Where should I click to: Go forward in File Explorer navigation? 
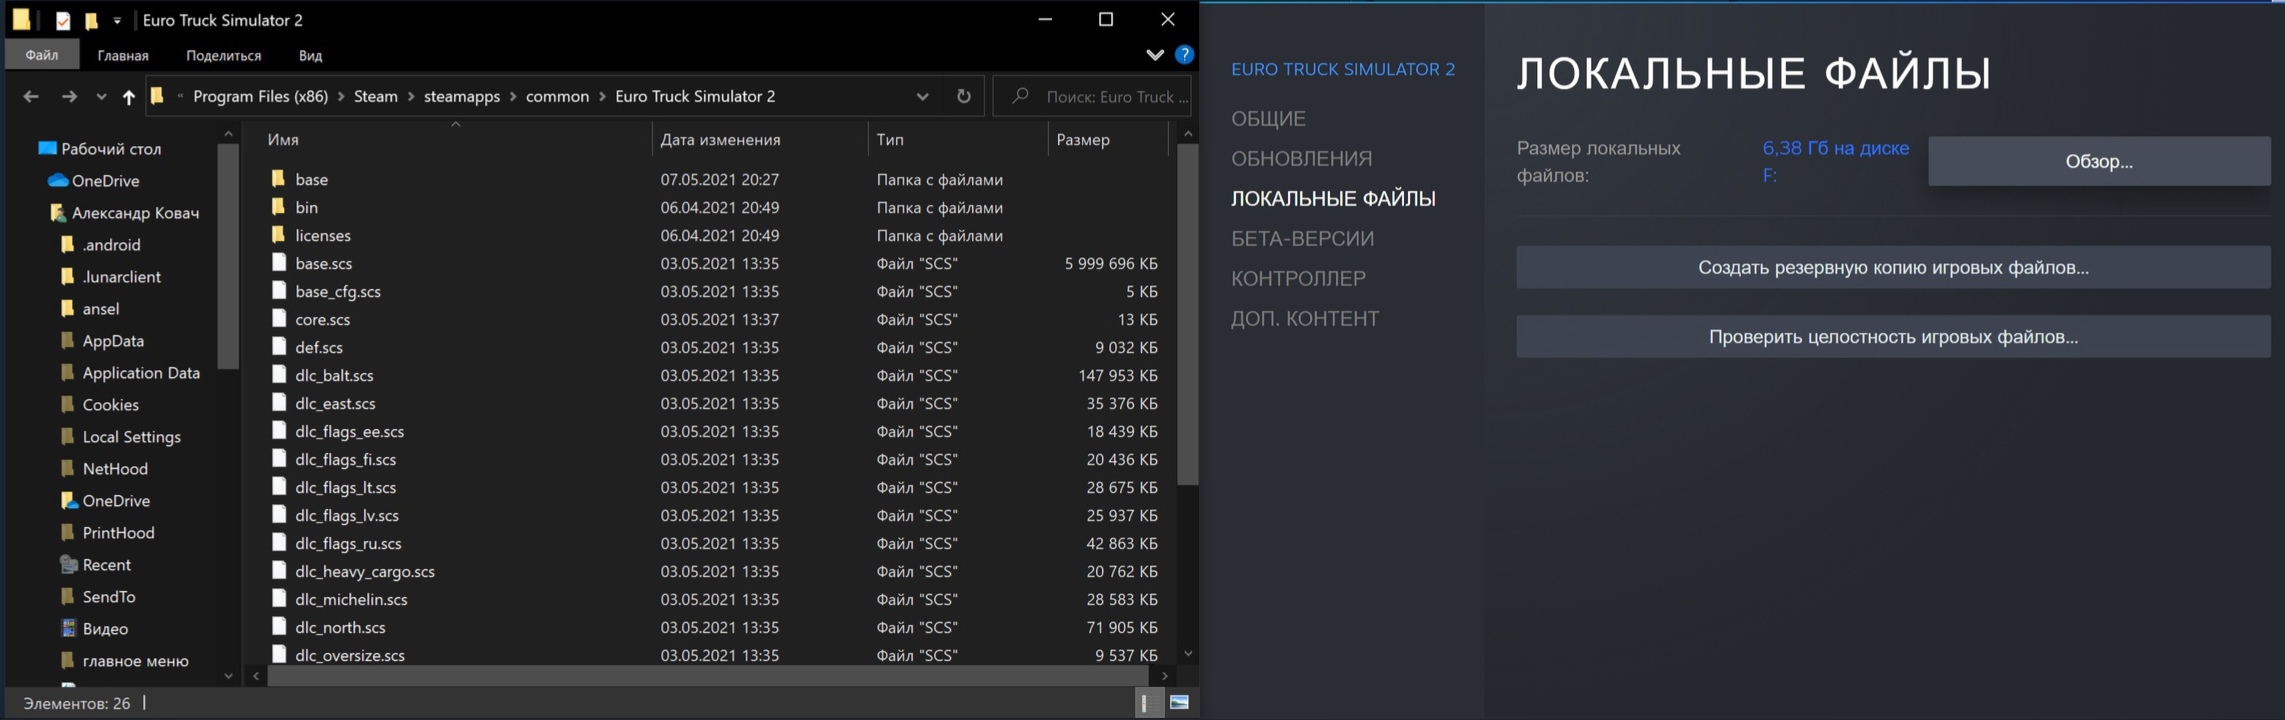click(69, 96)
